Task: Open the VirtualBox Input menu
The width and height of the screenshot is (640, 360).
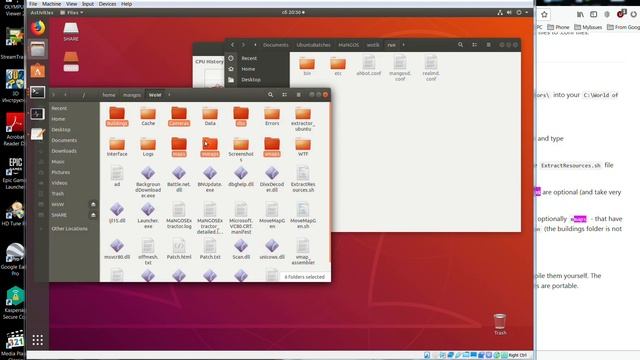Action: (x=88, y=4)
